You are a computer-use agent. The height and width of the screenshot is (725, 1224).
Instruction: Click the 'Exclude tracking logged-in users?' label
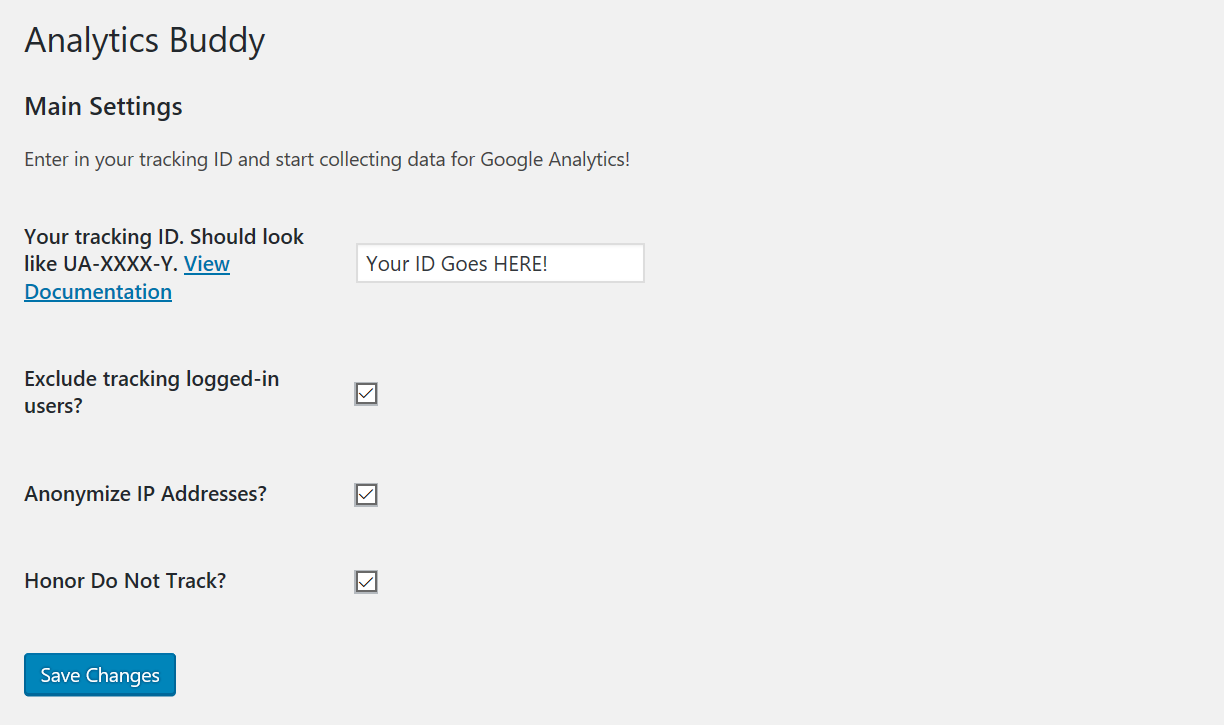coord(151,393)
